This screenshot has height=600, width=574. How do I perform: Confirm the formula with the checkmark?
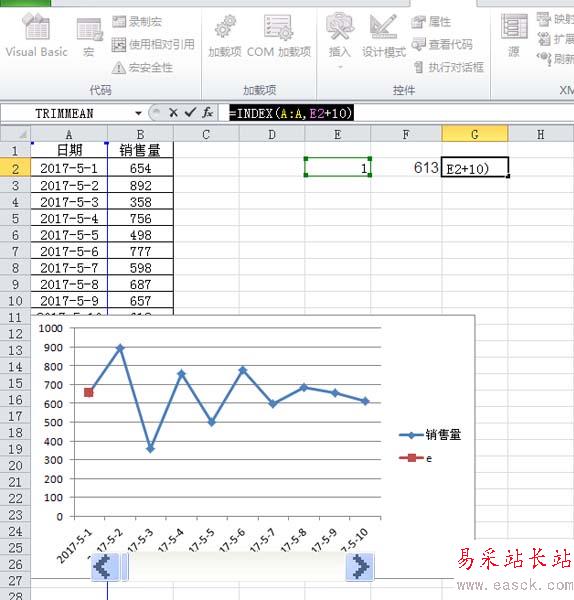190,113
